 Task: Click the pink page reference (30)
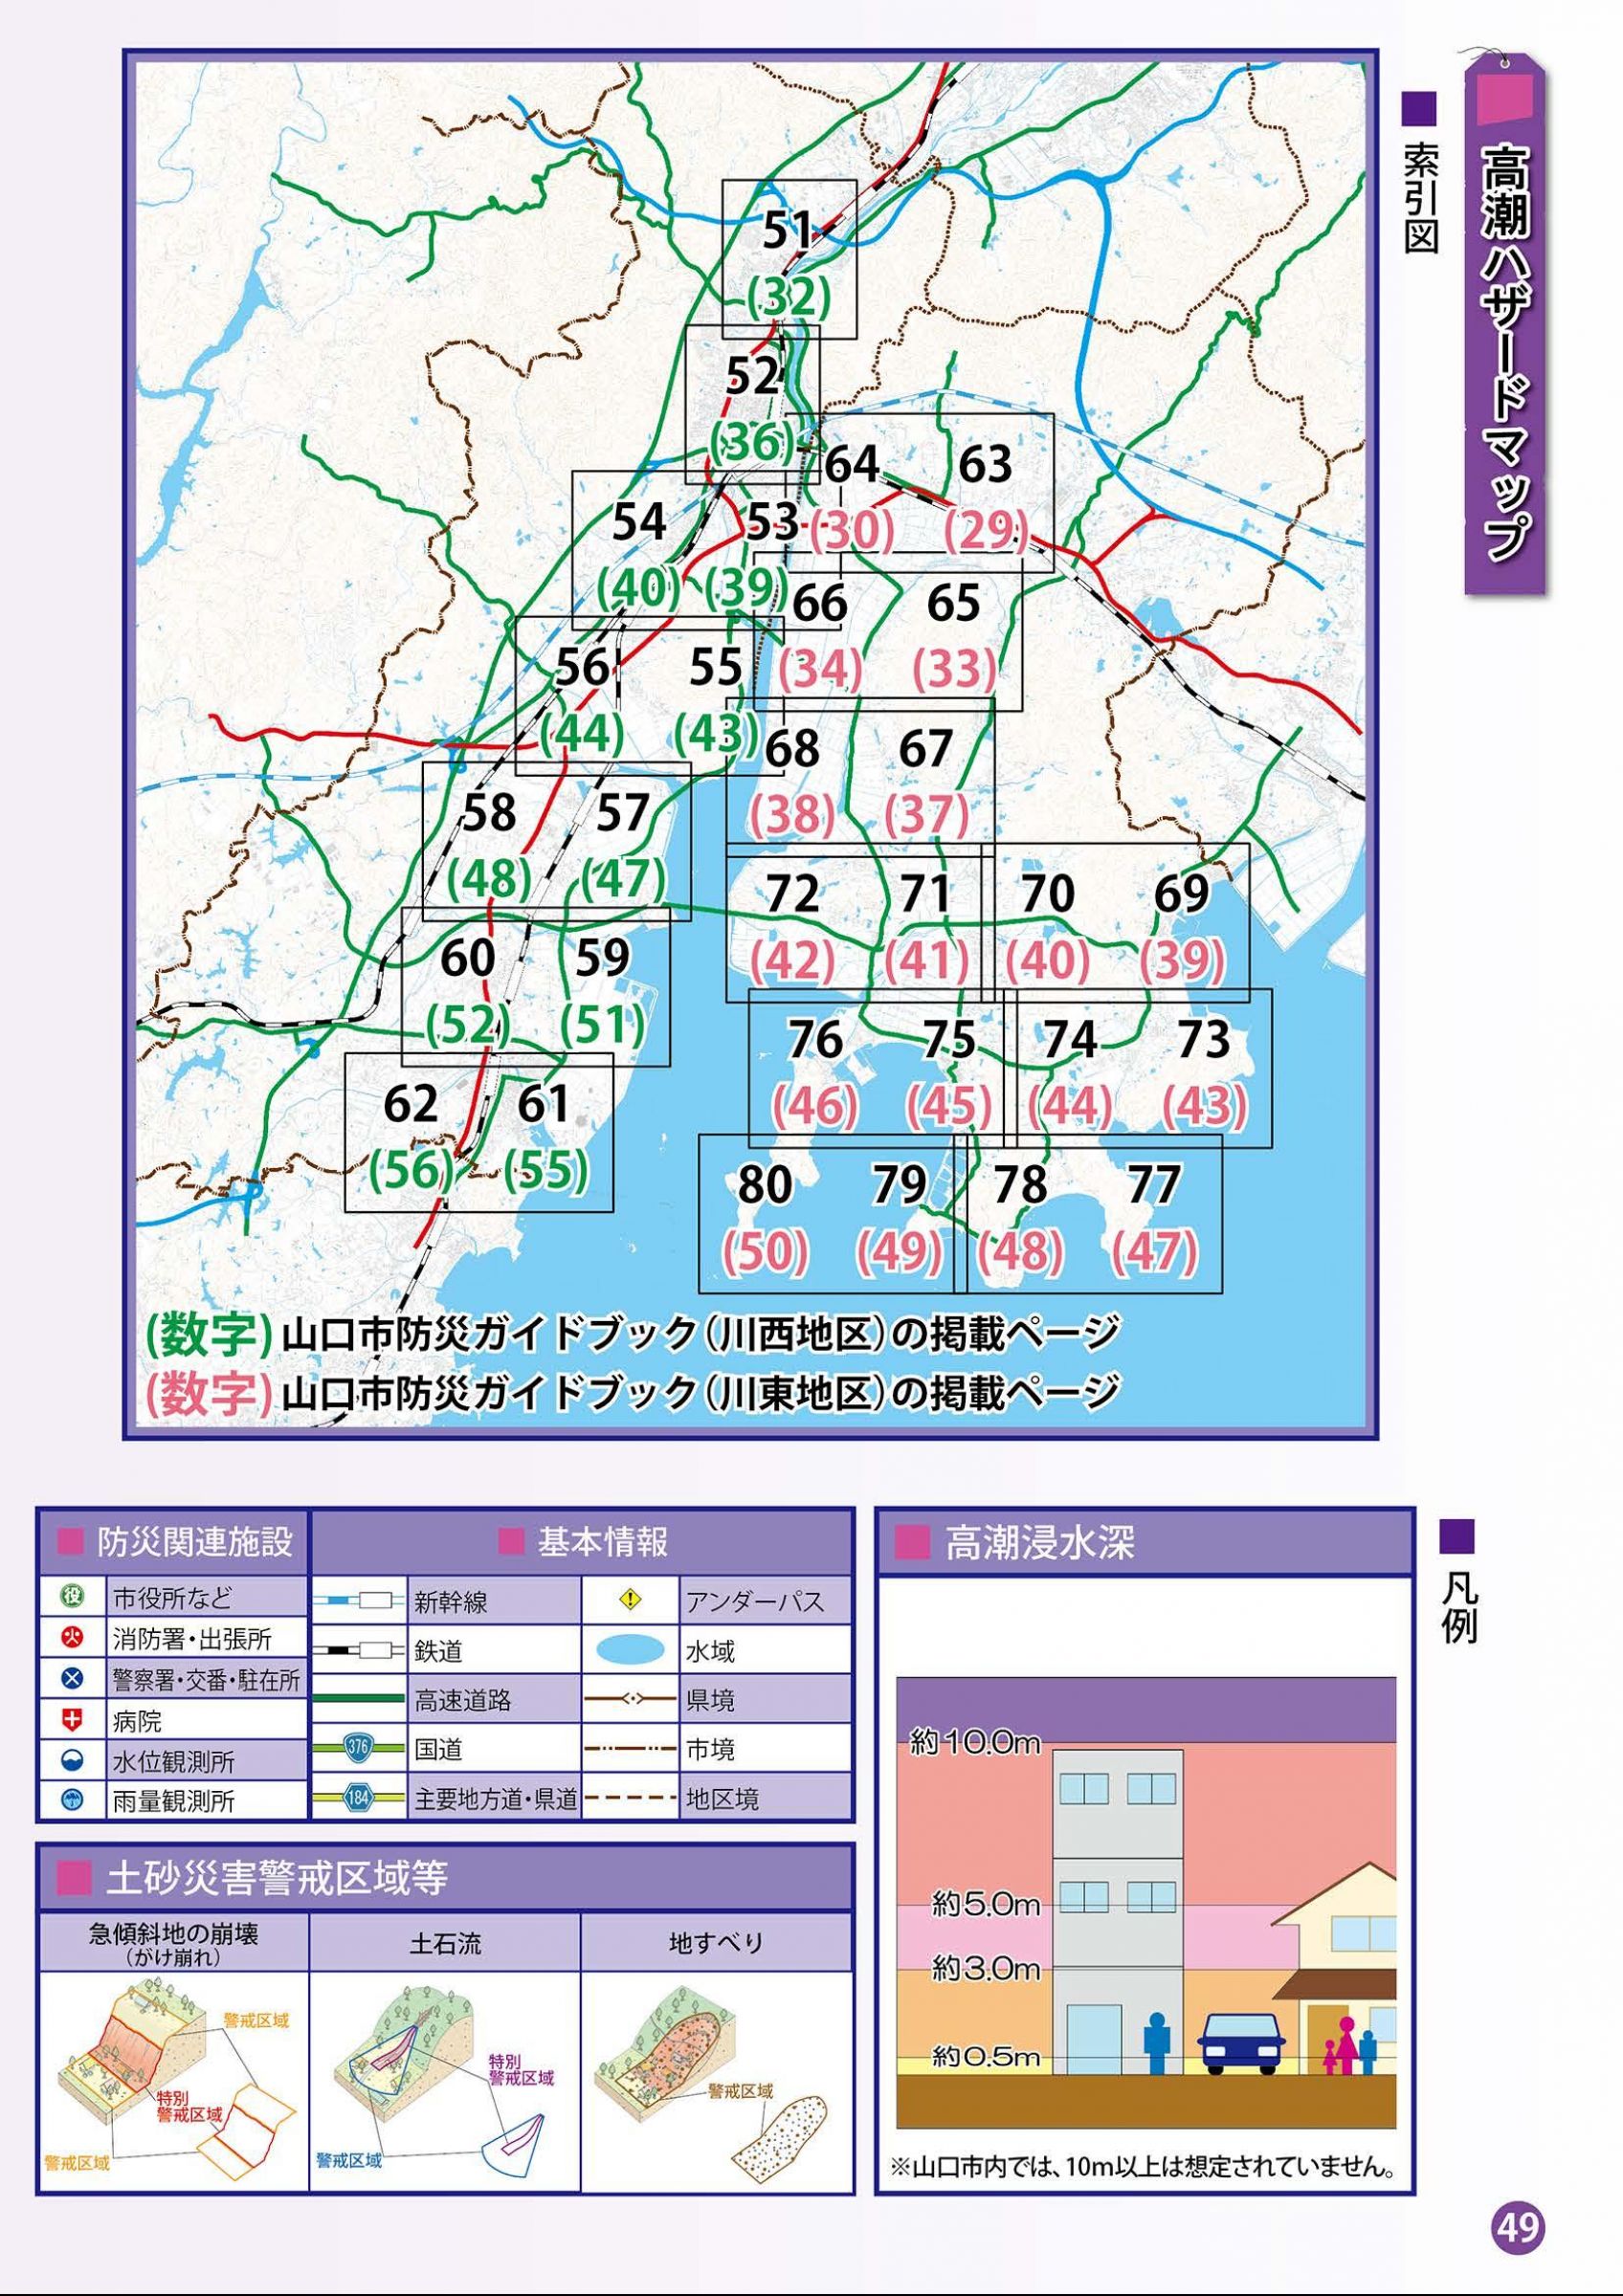click(x=851, y=530)
